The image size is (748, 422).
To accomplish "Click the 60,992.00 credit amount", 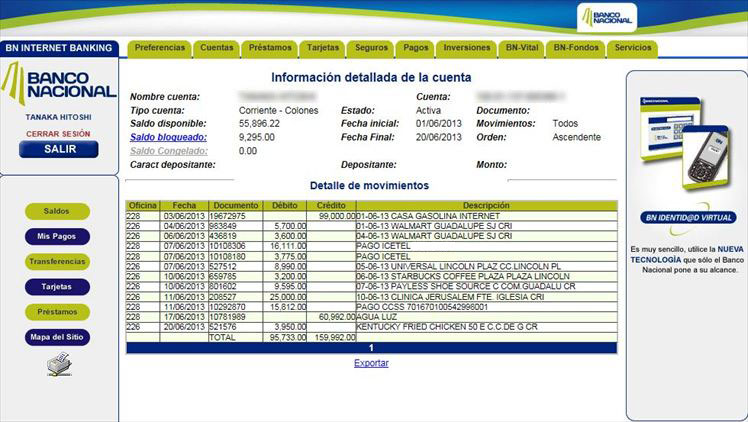I will [x=337, y=317].
